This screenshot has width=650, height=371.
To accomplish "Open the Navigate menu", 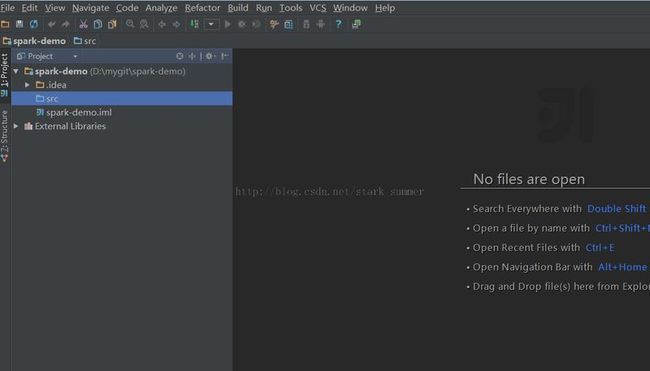I will tap(90, 8).
